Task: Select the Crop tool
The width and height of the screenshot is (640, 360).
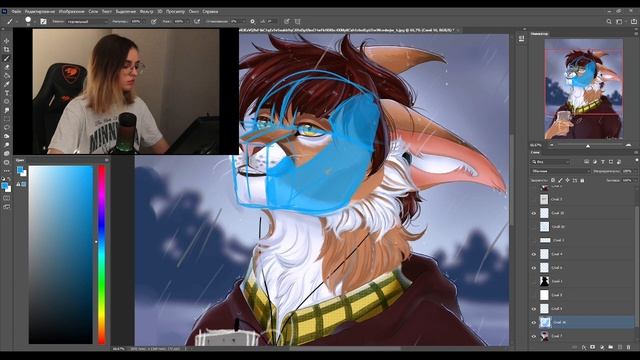Action: (x=7, y=49)
